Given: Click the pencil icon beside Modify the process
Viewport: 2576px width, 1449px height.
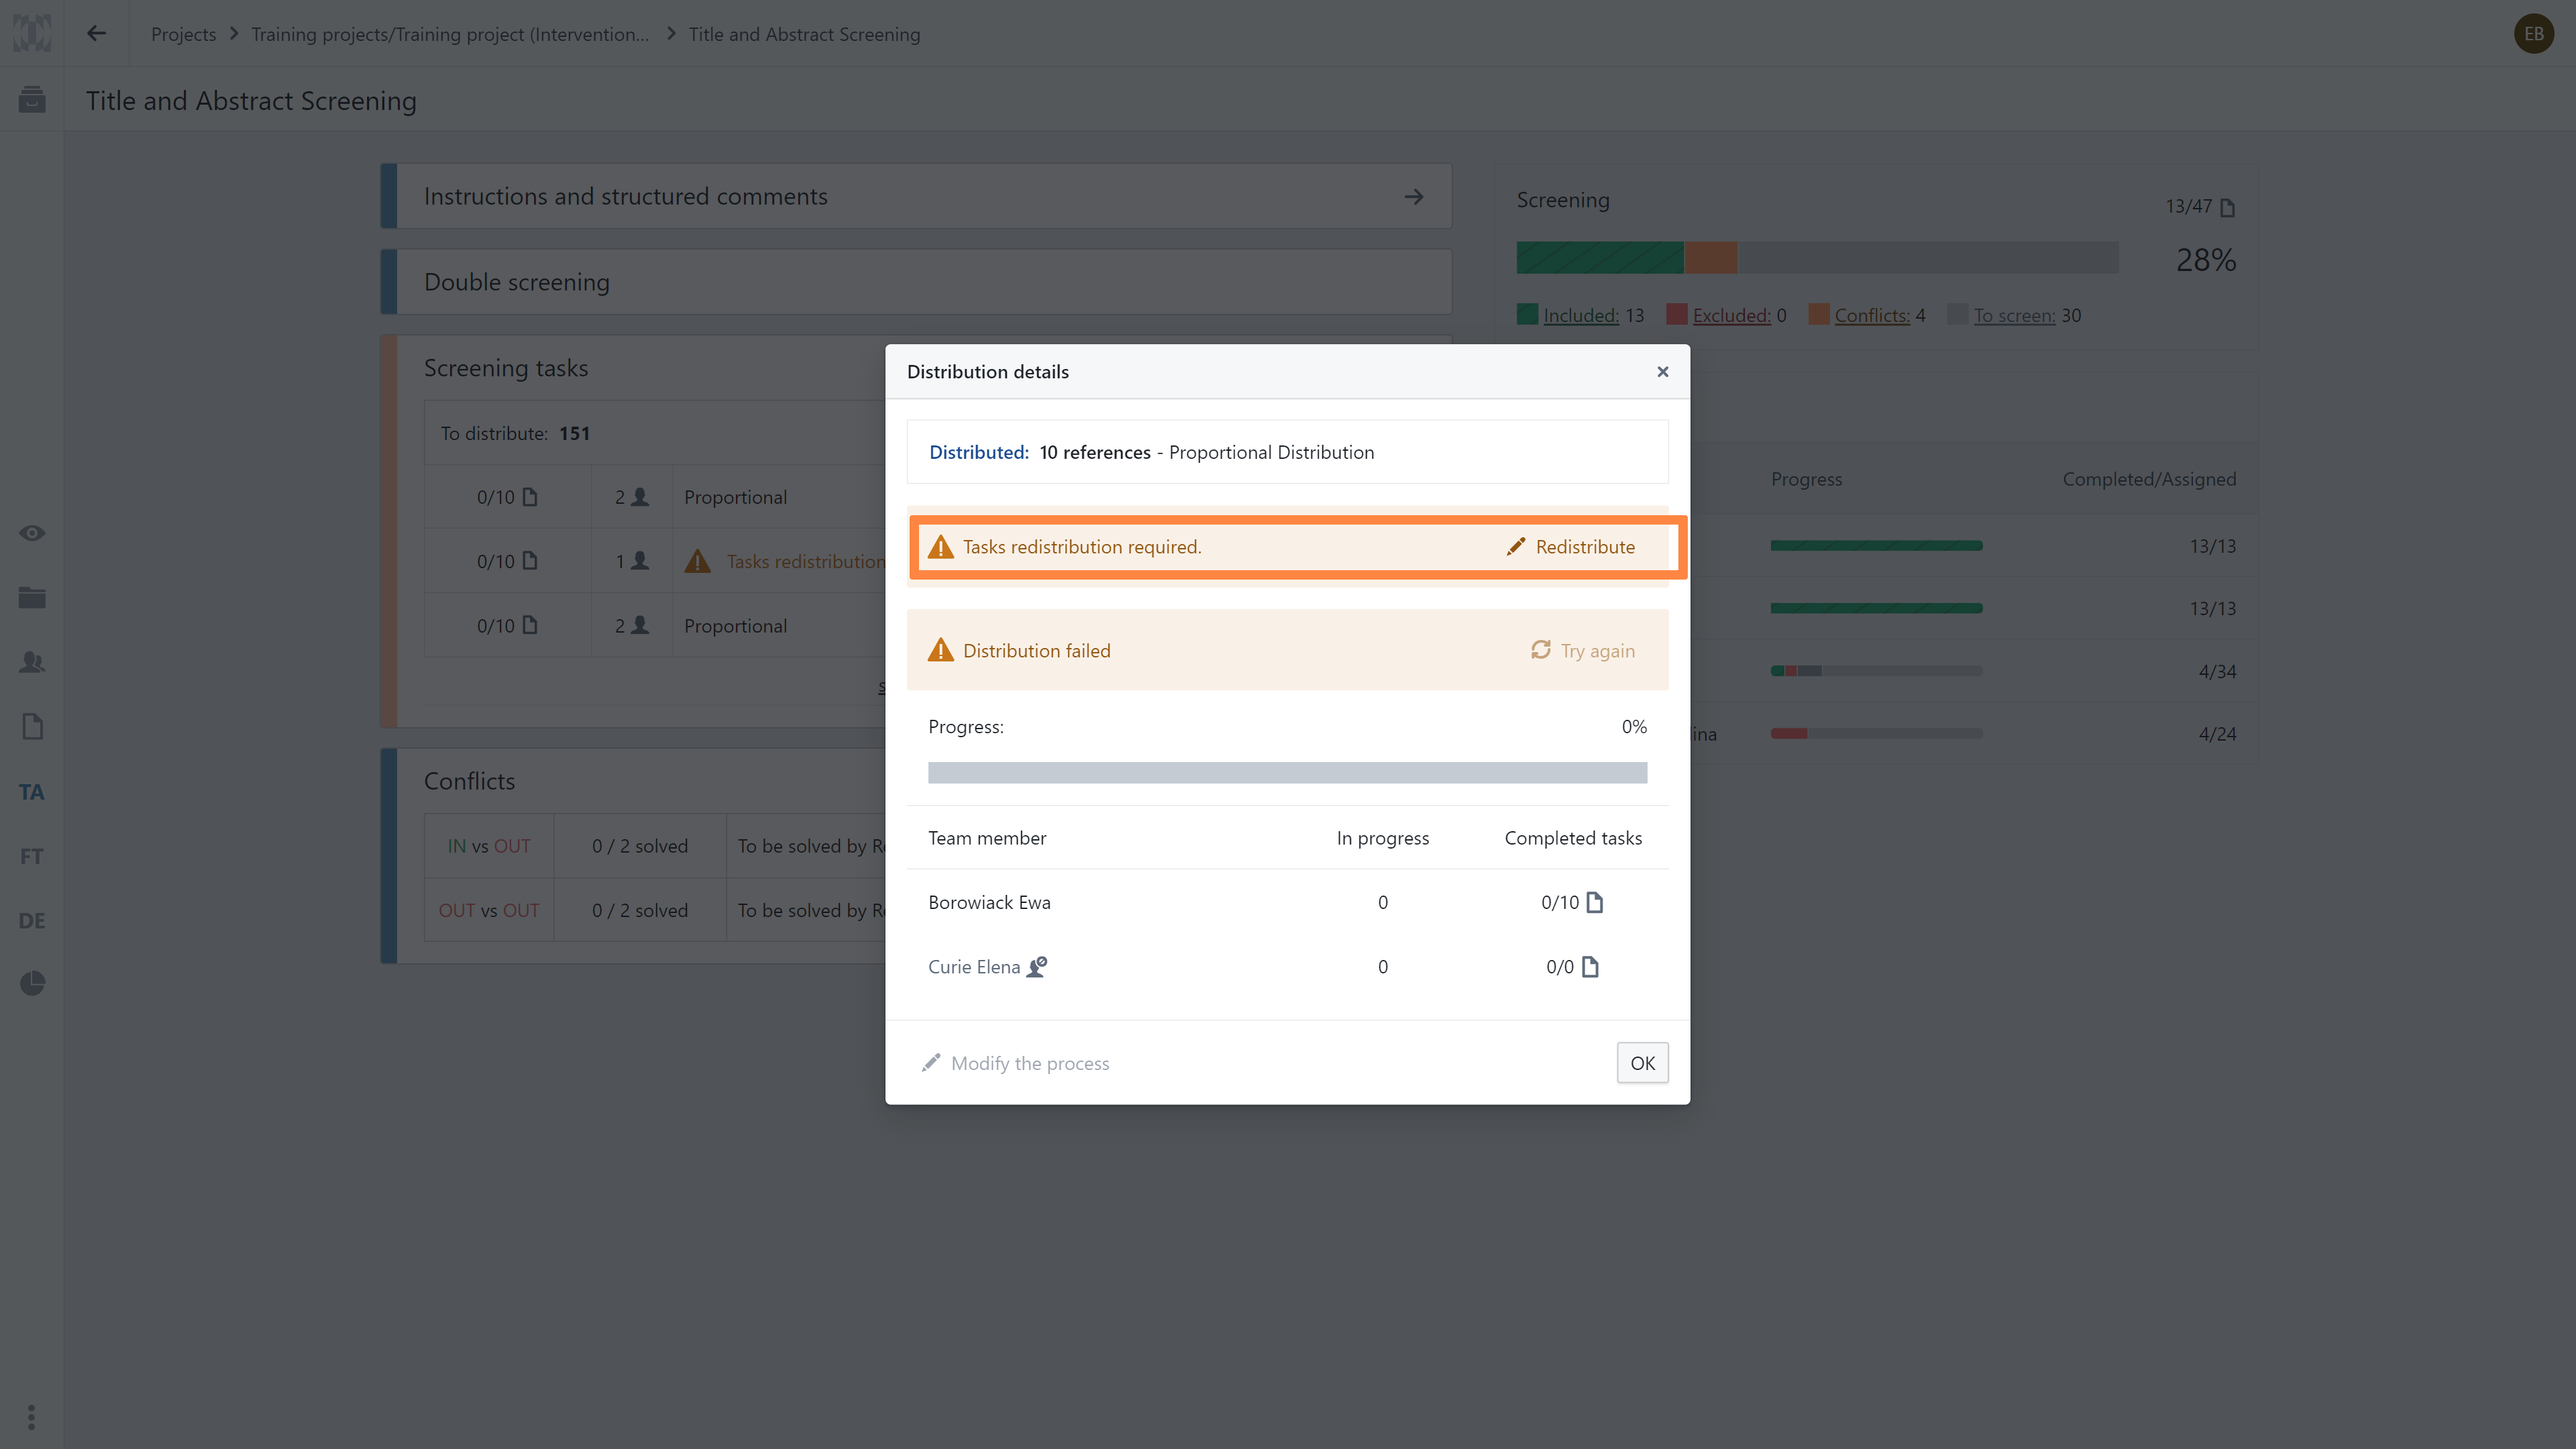Looking at the screenshot, I should (x=931, y=1063).
